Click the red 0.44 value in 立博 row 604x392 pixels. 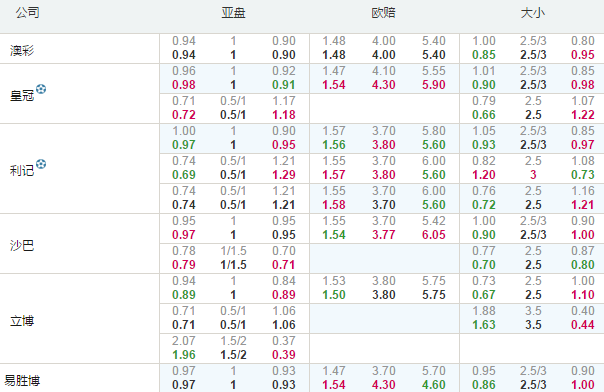pos(583,325)
